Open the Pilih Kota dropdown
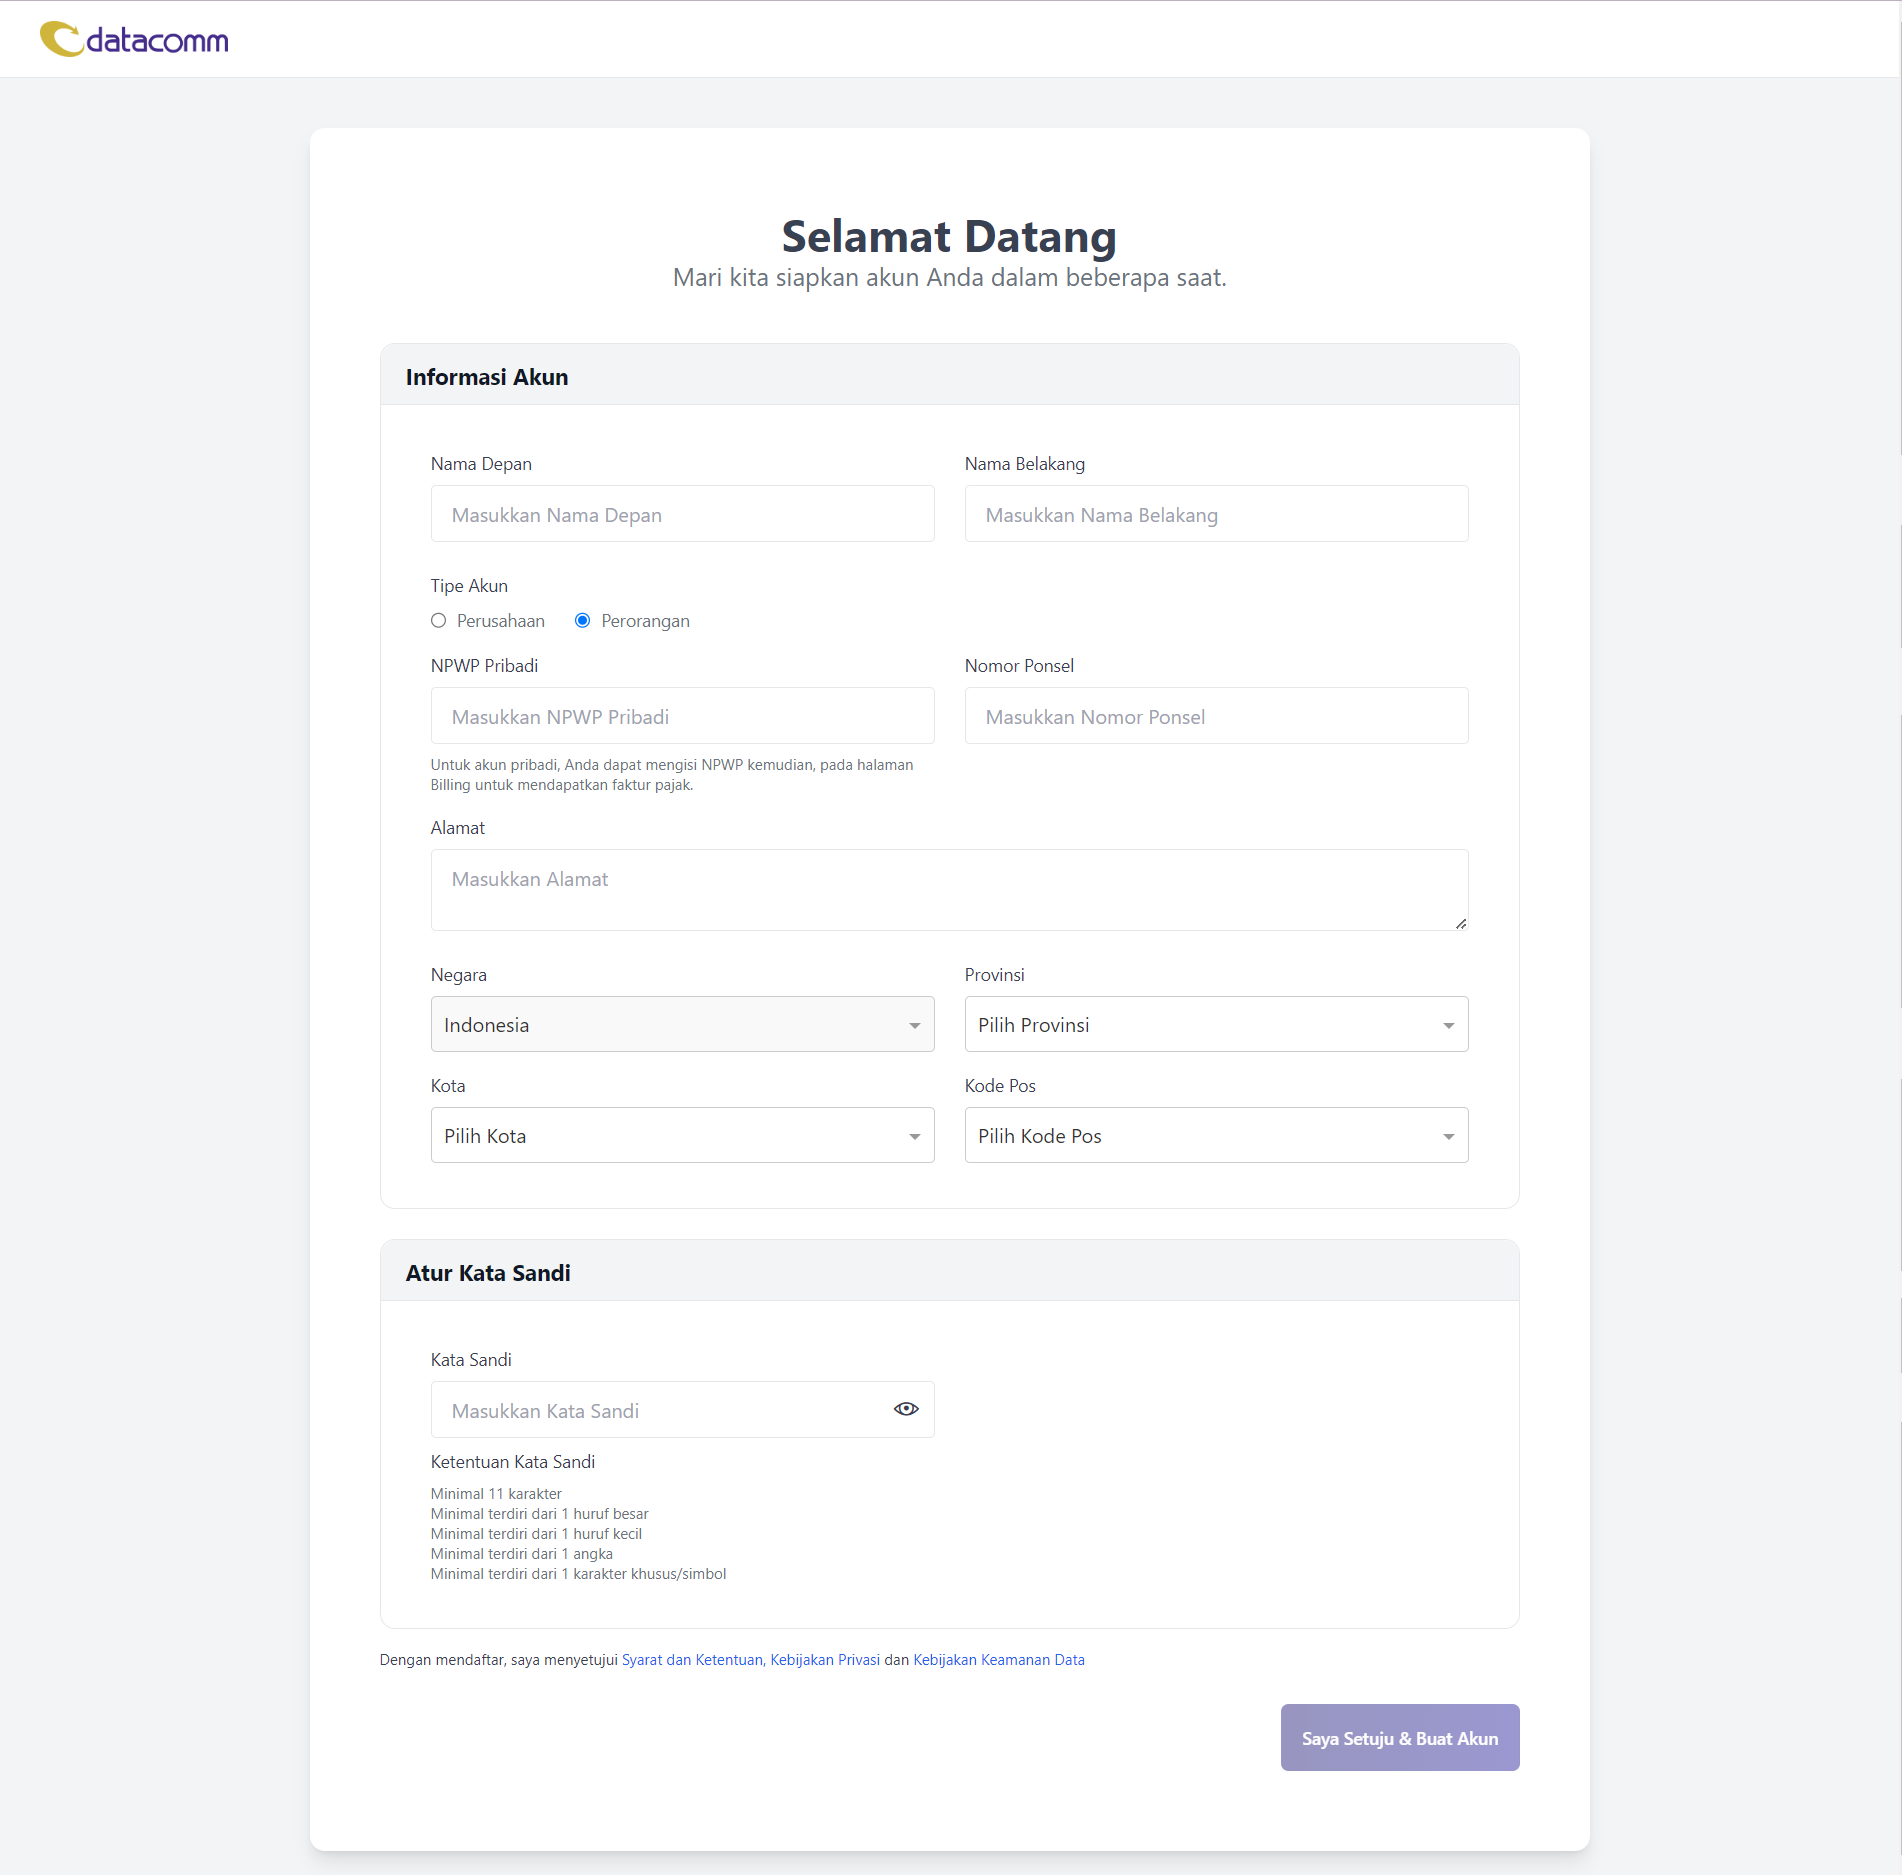This screenshot has width=1902, height=1875. (x=682, y=1135)
